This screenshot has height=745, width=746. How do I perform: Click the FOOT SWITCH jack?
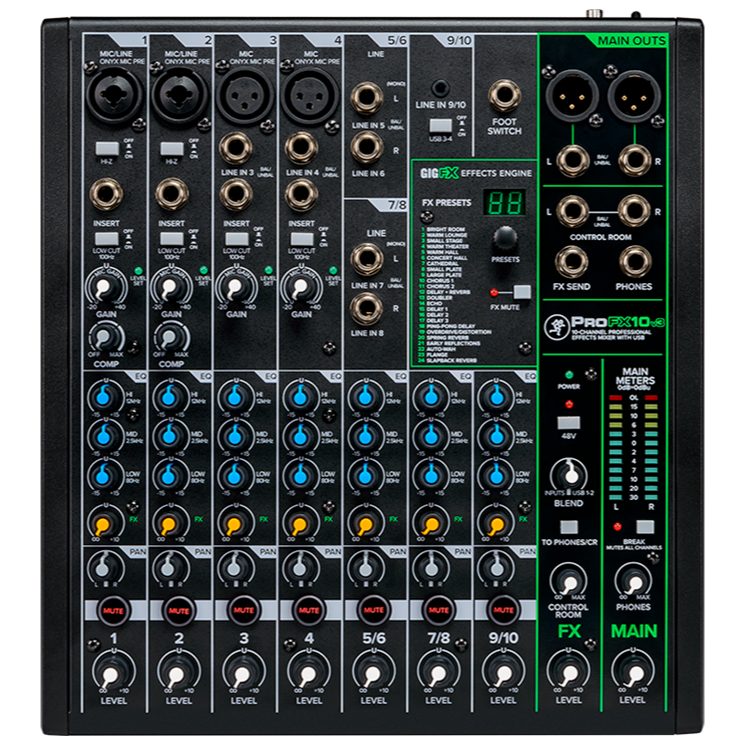pyautogui.click(x=504, y=98)
